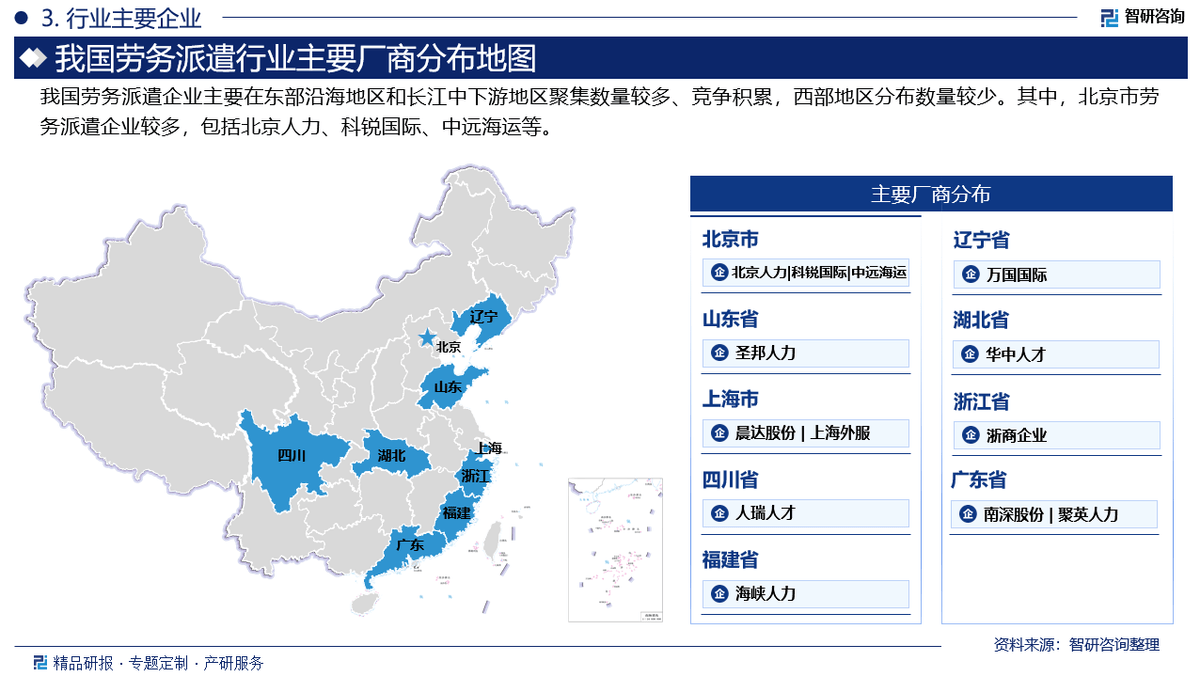
Task: Click the 浙江省 heading
Action: pyautogui.click(x=980, y=402)
